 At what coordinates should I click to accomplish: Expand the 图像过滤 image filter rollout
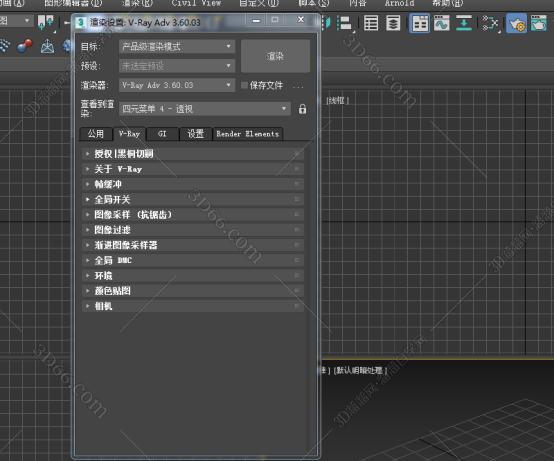pyautogui.click(x=193, y=230)
